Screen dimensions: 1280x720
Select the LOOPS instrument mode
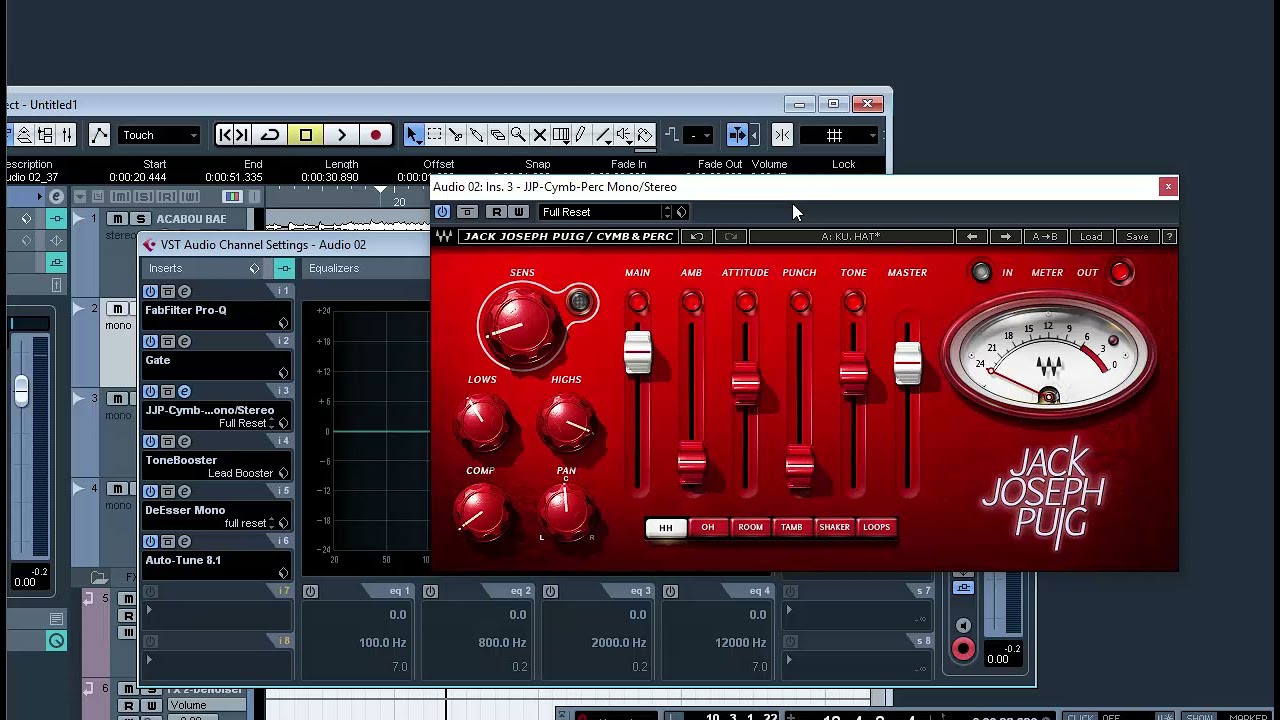click(876, 527)
